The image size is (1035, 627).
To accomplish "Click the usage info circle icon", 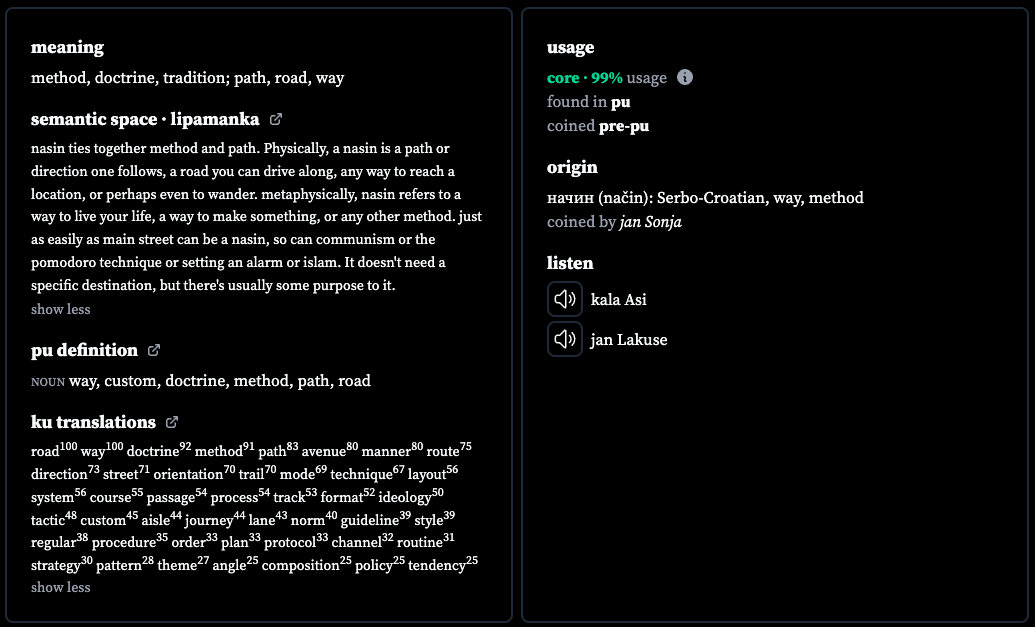I will (x=685, y=77).
